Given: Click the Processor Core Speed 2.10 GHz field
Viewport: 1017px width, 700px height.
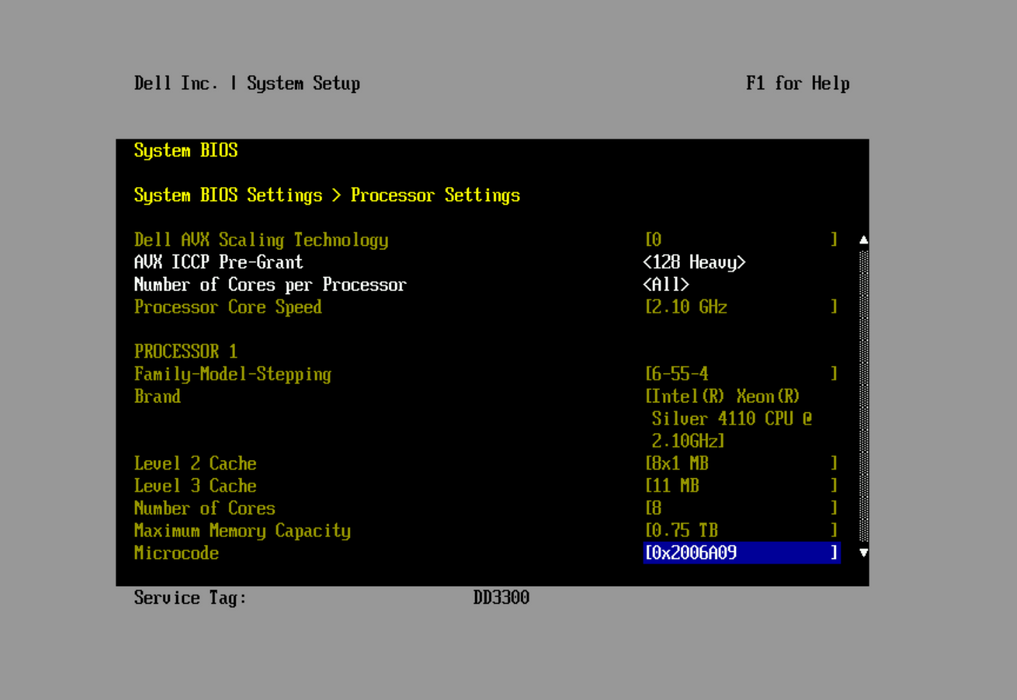Looking at the screenshot, I should (740, 307).
